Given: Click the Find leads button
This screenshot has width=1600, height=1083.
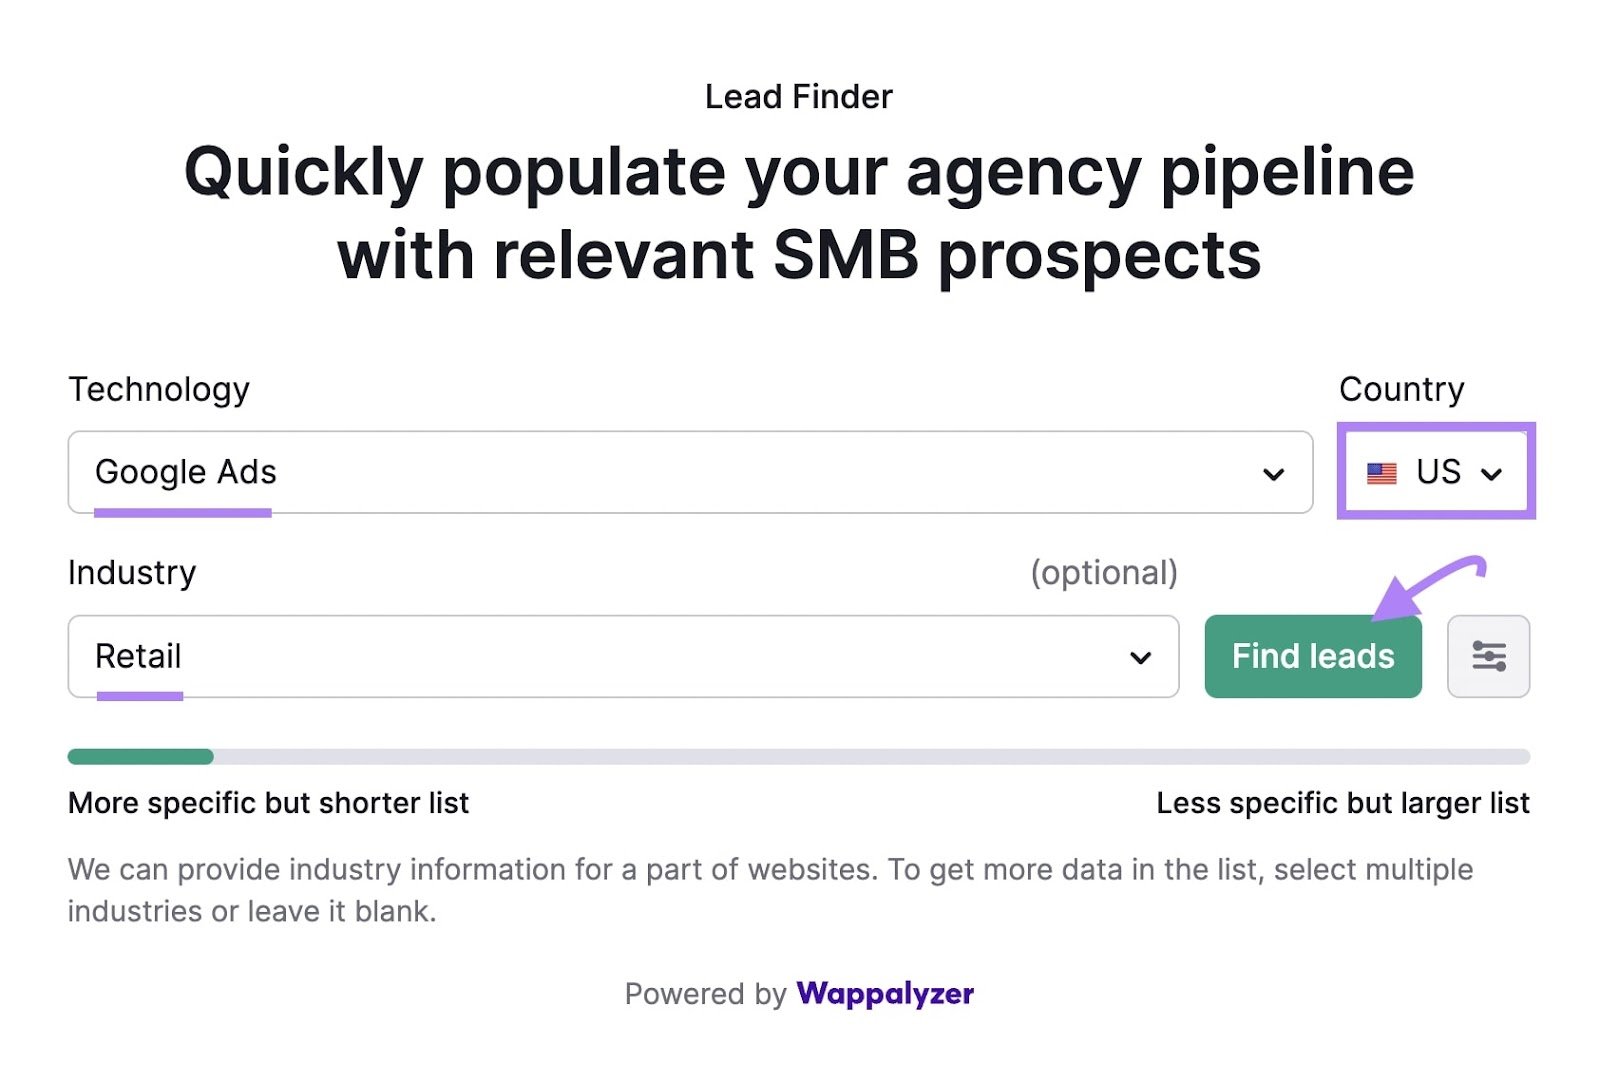Looking at the screenshot, I should 1312,656.
